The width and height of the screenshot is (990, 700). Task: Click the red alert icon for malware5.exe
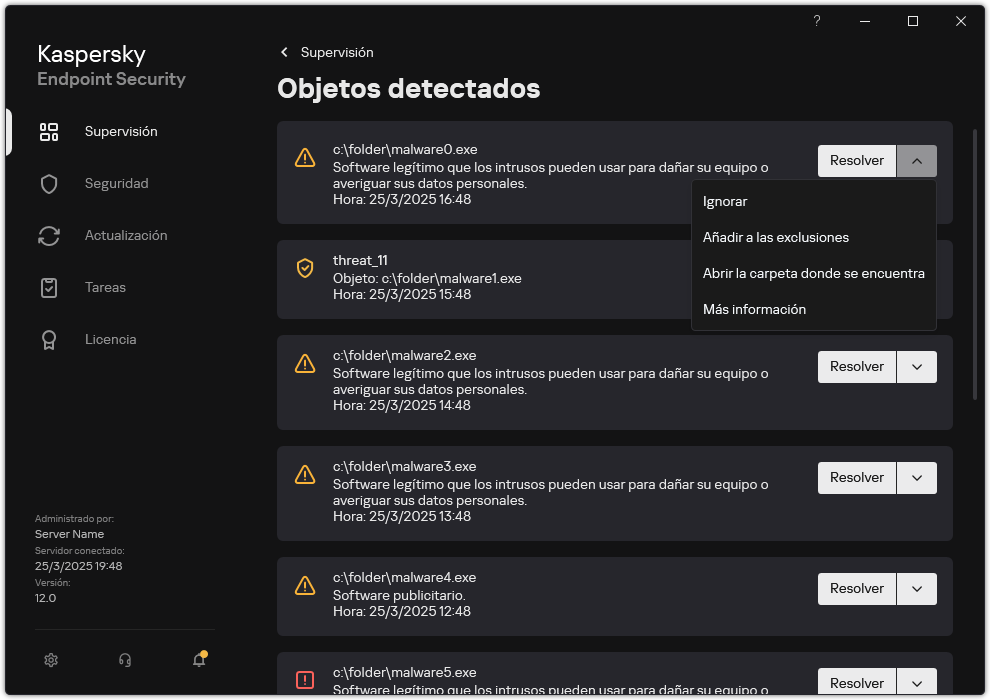tap(305, 679)
